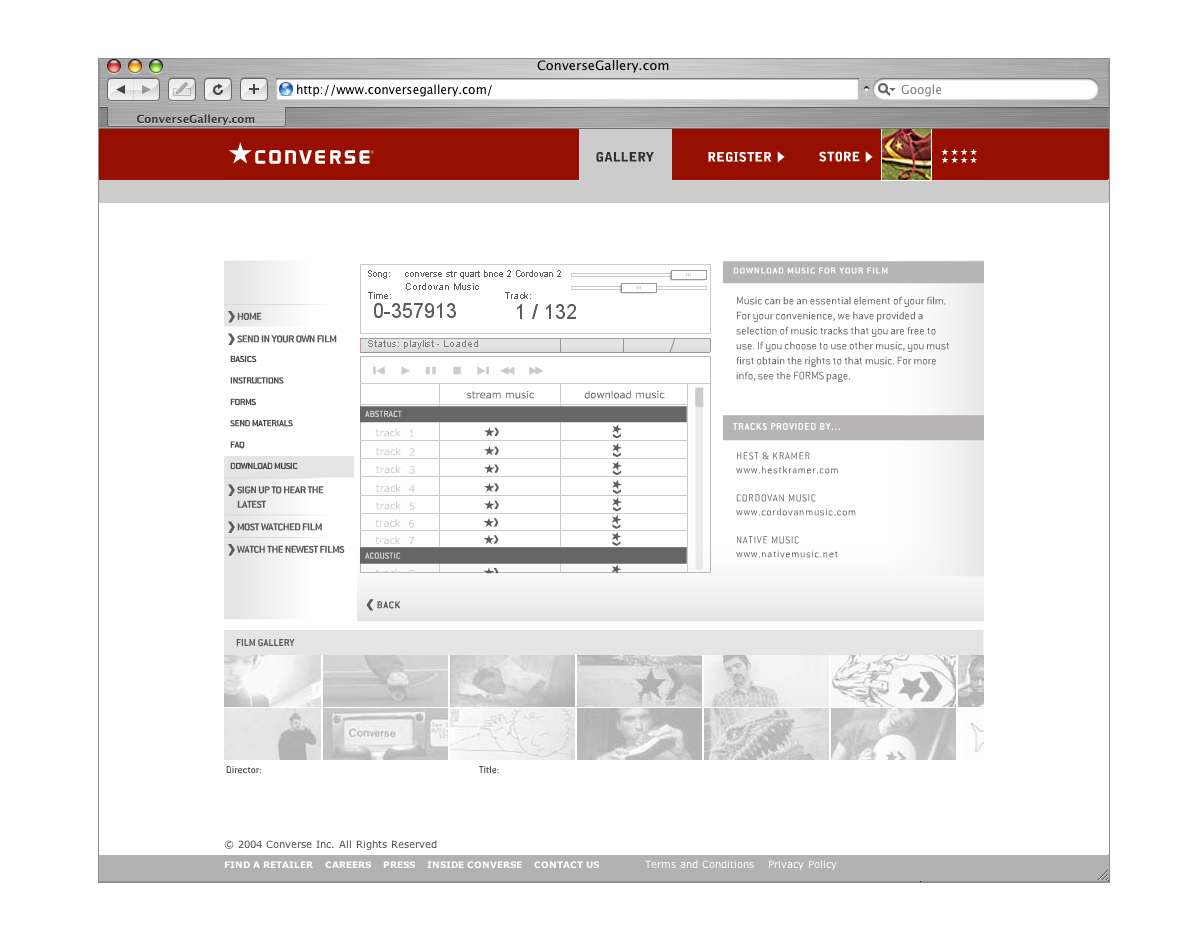Open the dragon drawing film thumbnail
This screenshot has height=940, width=1200.
tap(765, 734)
